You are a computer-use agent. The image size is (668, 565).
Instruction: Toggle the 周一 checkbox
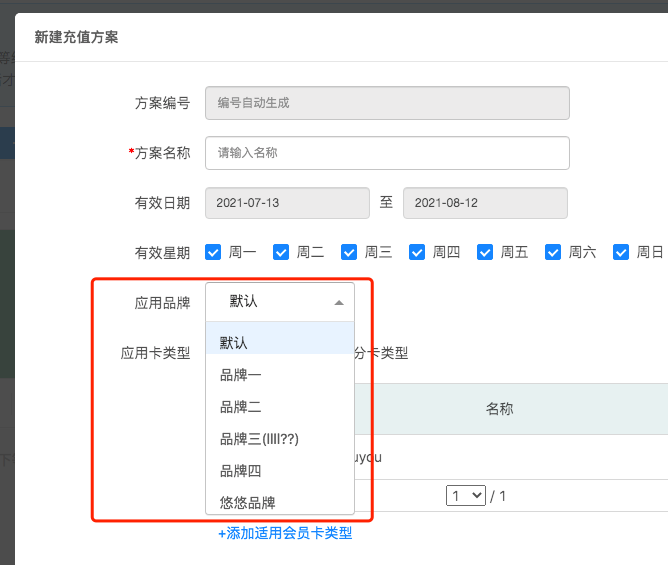(x=214, y=252)
